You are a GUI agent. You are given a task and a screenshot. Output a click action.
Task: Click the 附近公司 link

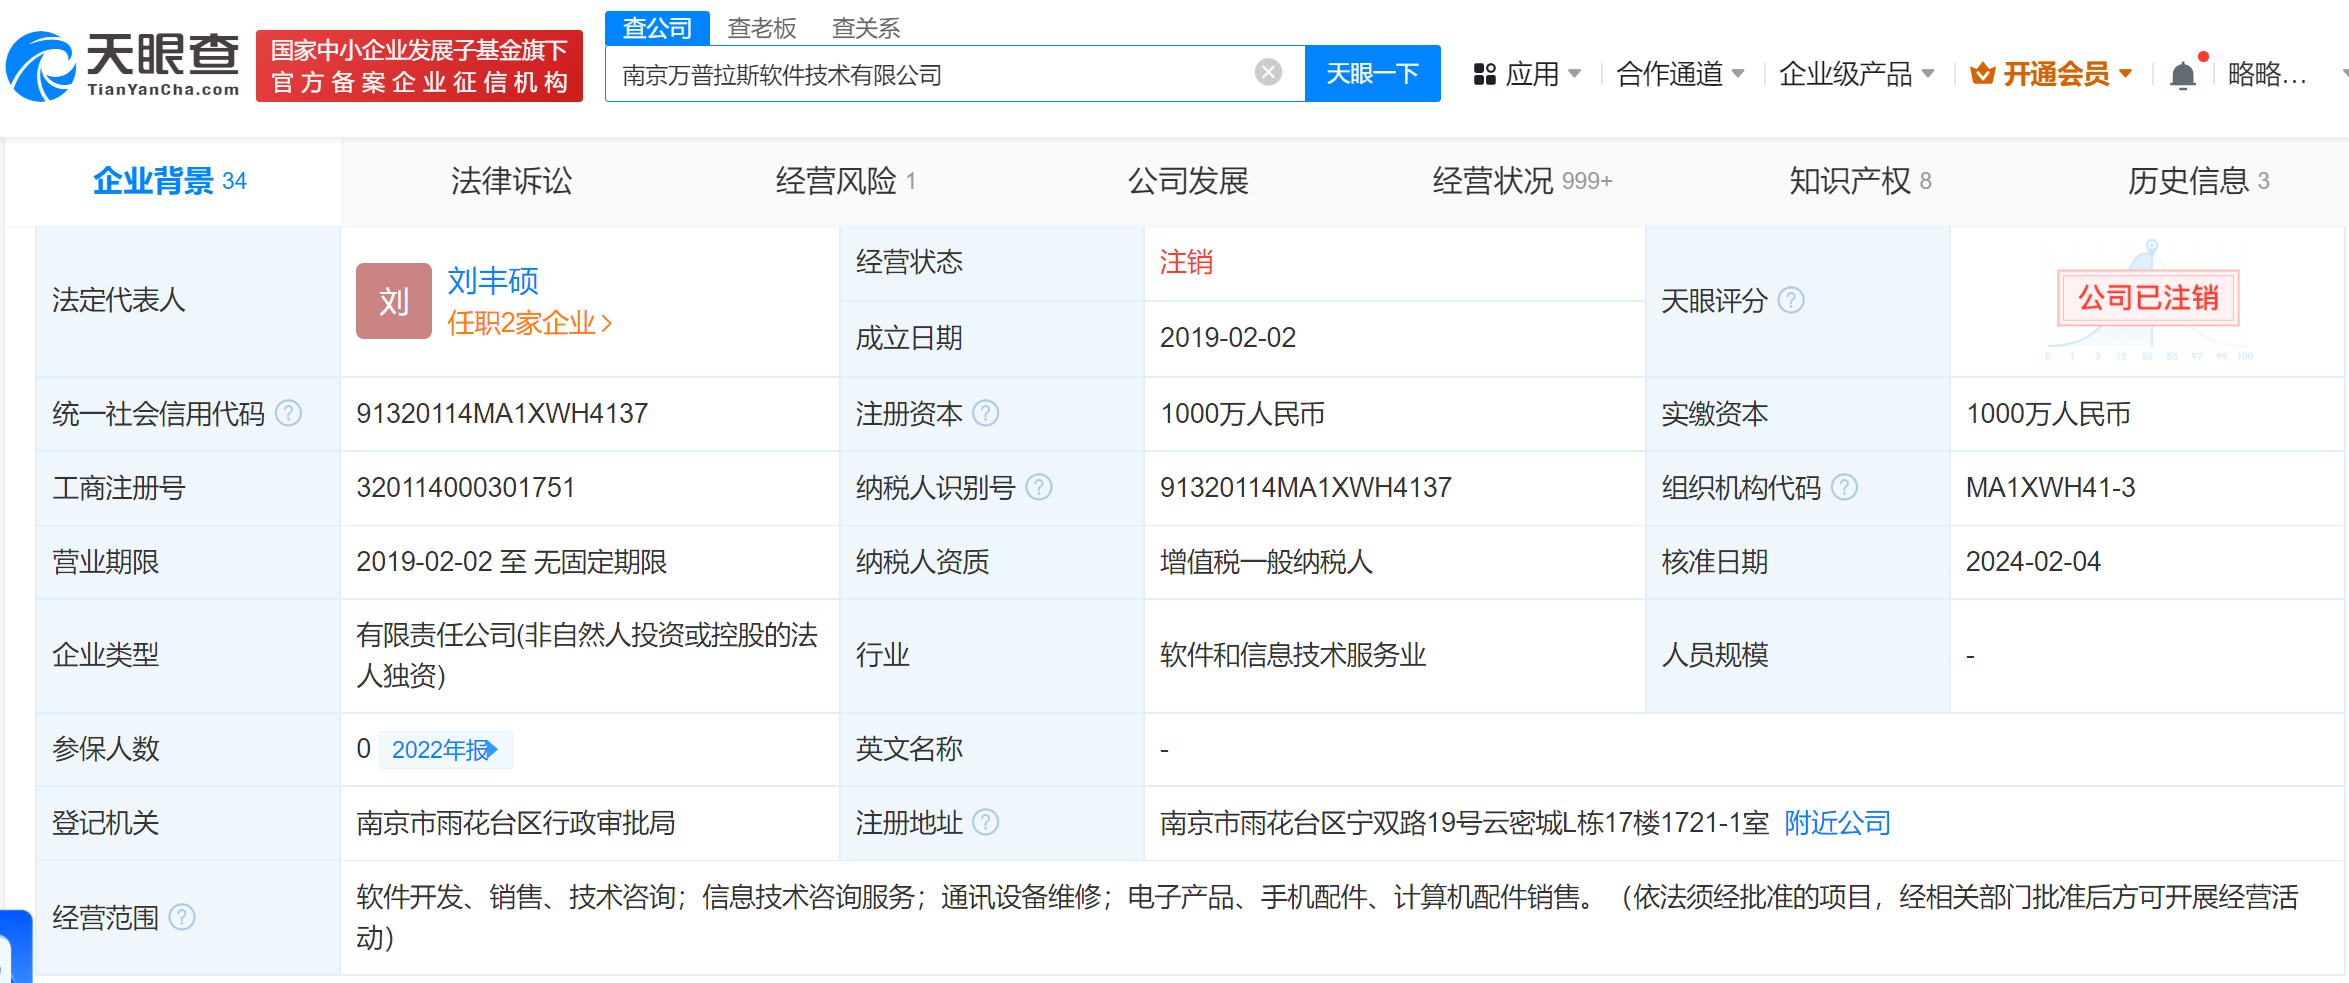tap(1838, 822)
